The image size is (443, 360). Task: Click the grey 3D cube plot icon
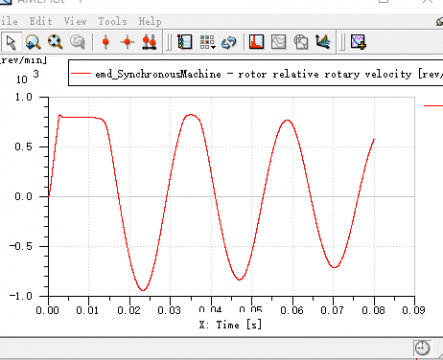click(301, 42)
